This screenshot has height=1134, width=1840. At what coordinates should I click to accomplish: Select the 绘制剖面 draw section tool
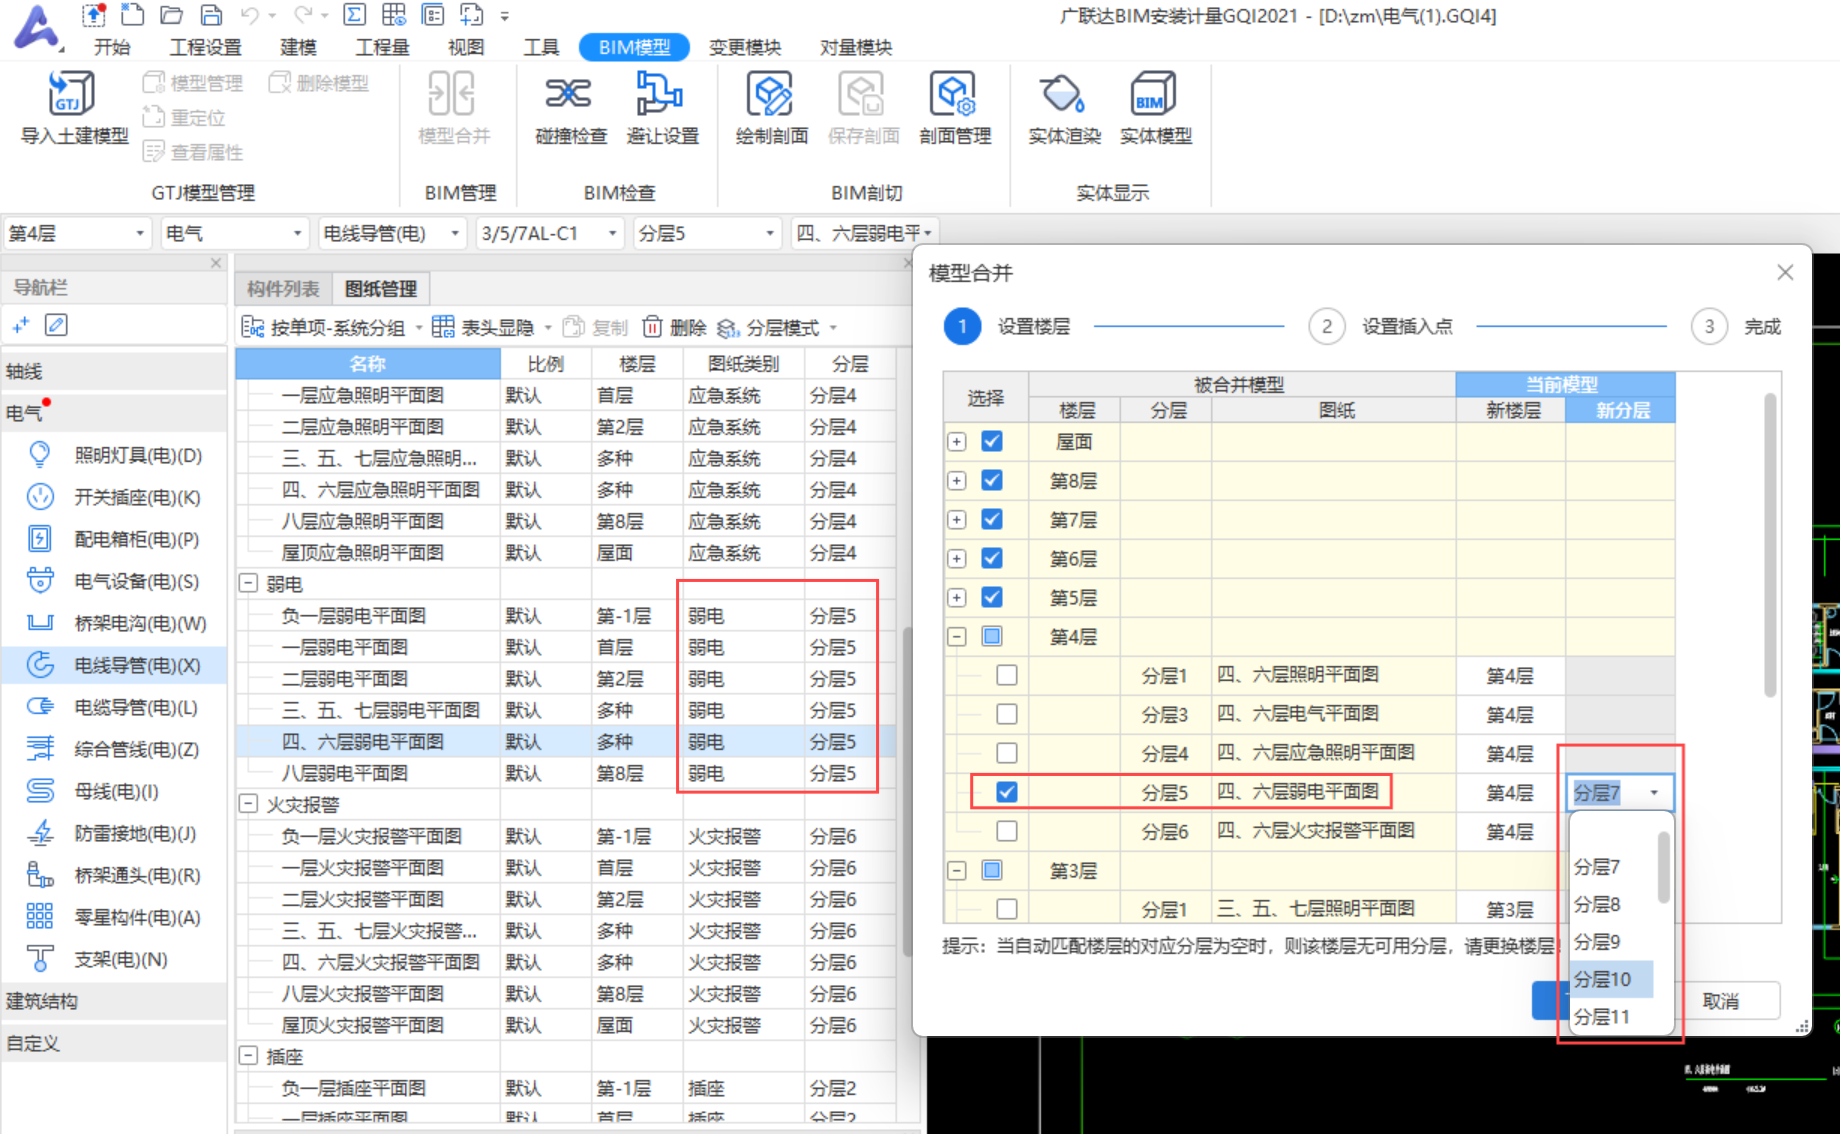[x=771, y=108]
